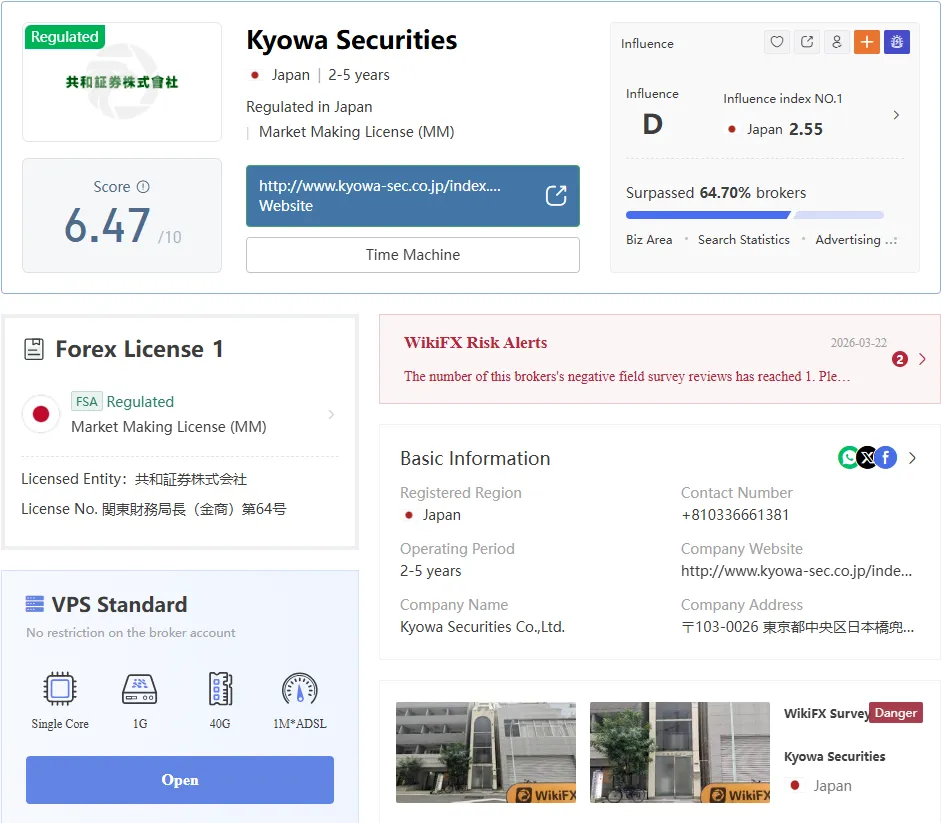Click the red risk alert count badge
This screenshot has height=823, width=941.
(x=900, y=359)
